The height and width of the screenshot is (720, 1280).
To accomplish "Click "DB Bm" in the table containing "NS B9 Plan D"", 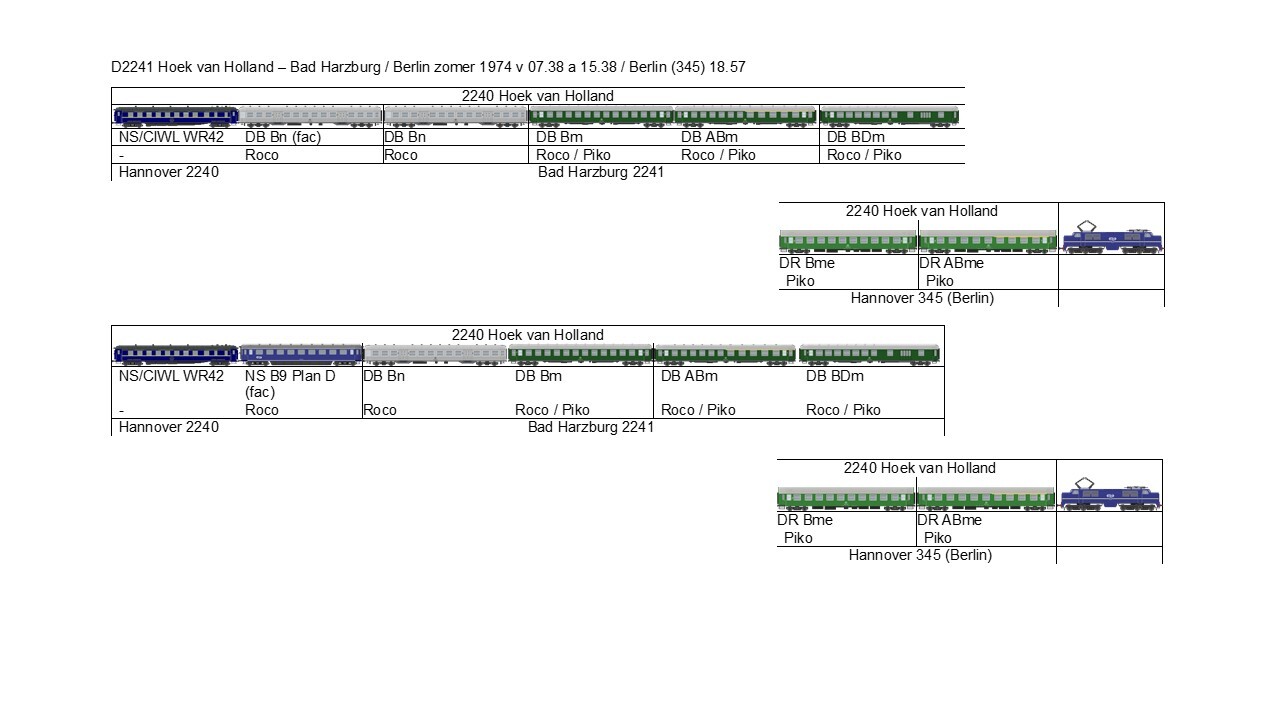I will (x=538, y=376).
